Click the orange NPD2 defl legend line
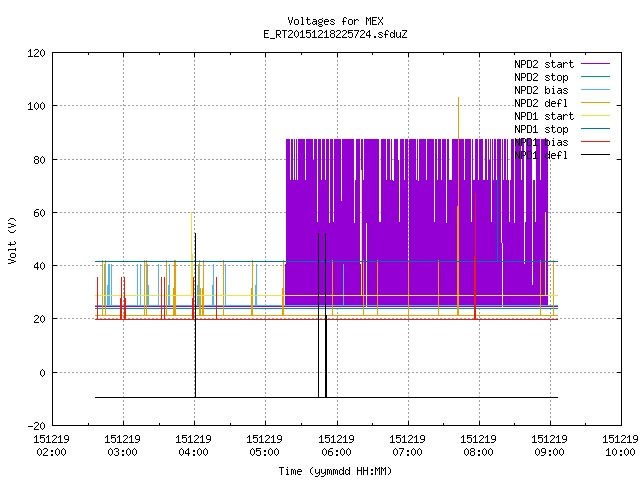 (596, 103)
